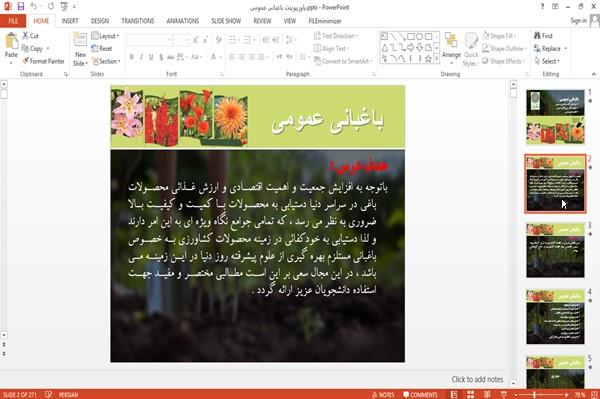Screen dimensions: 600x399
Task: Select the rectangle shape in Drawing gallery
Action: click(x=411, y=37)
